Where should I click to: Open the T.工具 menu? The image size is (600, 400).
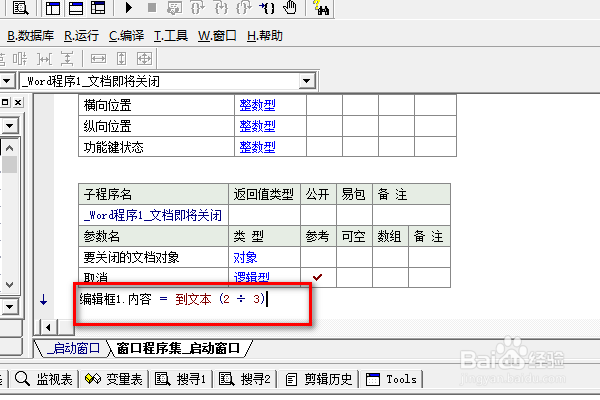[171, 36]
